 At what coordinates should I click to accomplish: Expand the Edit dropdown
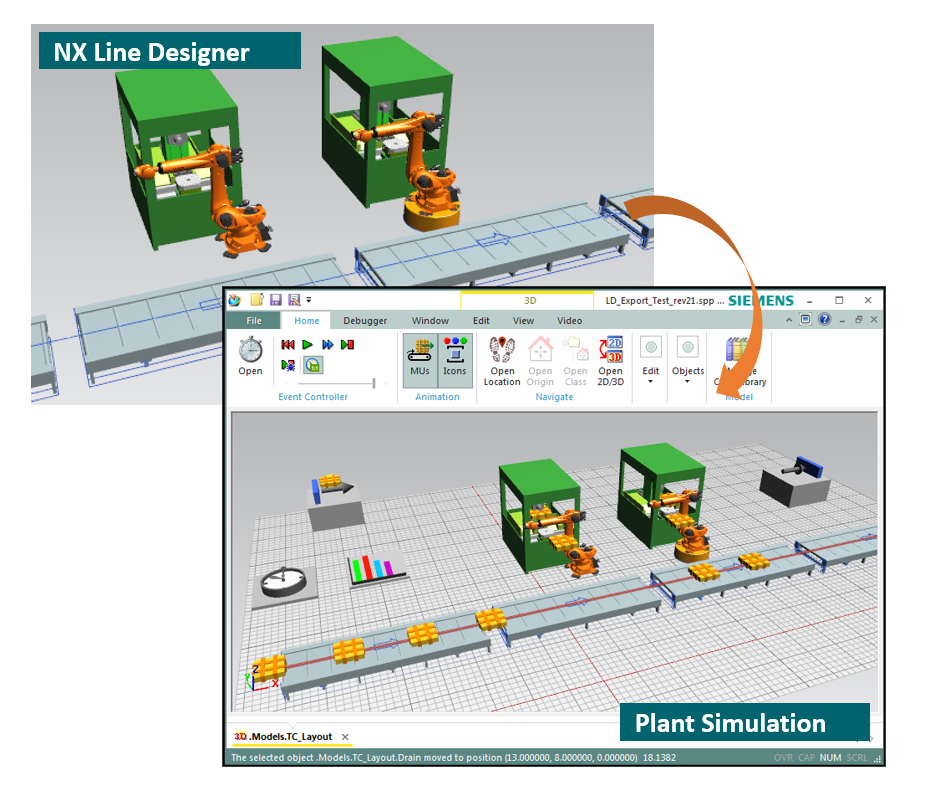coord(651,360)
